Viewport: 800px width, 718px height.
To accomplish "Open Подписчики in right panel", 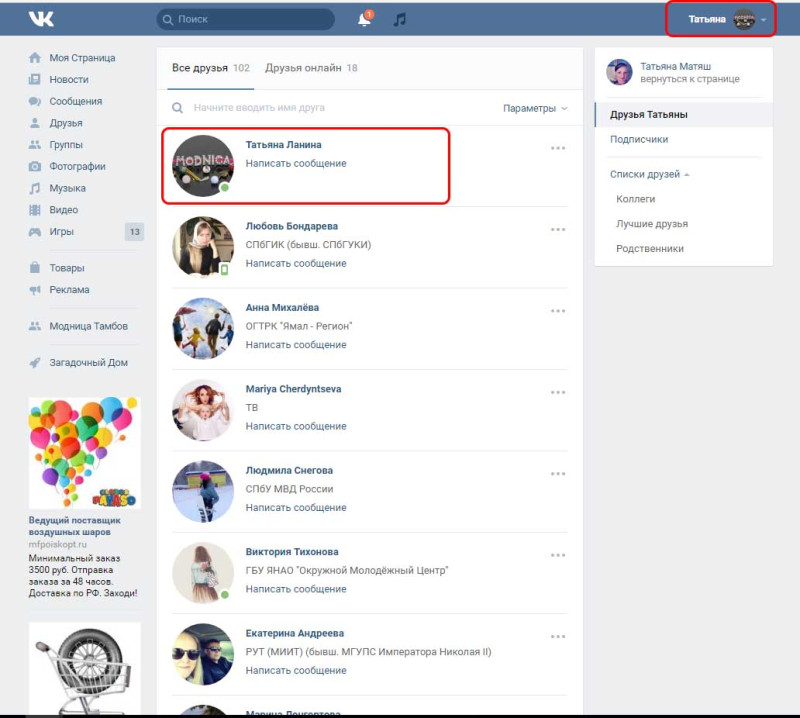I will 639,139.
